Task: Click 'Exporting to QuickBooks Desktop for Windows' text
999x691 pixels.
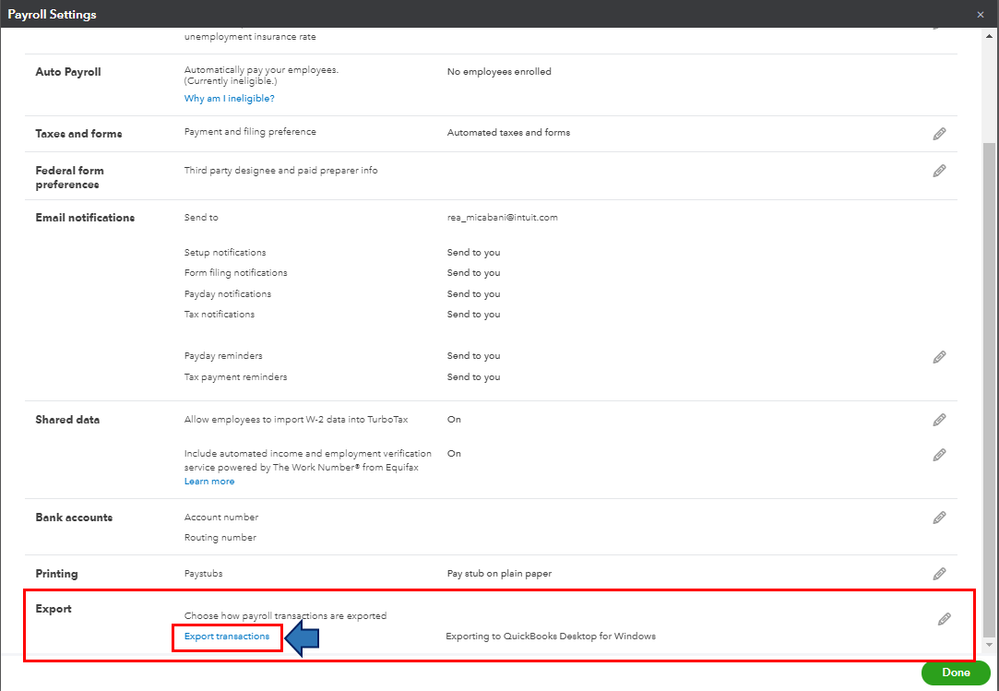Action: [550, 636]
